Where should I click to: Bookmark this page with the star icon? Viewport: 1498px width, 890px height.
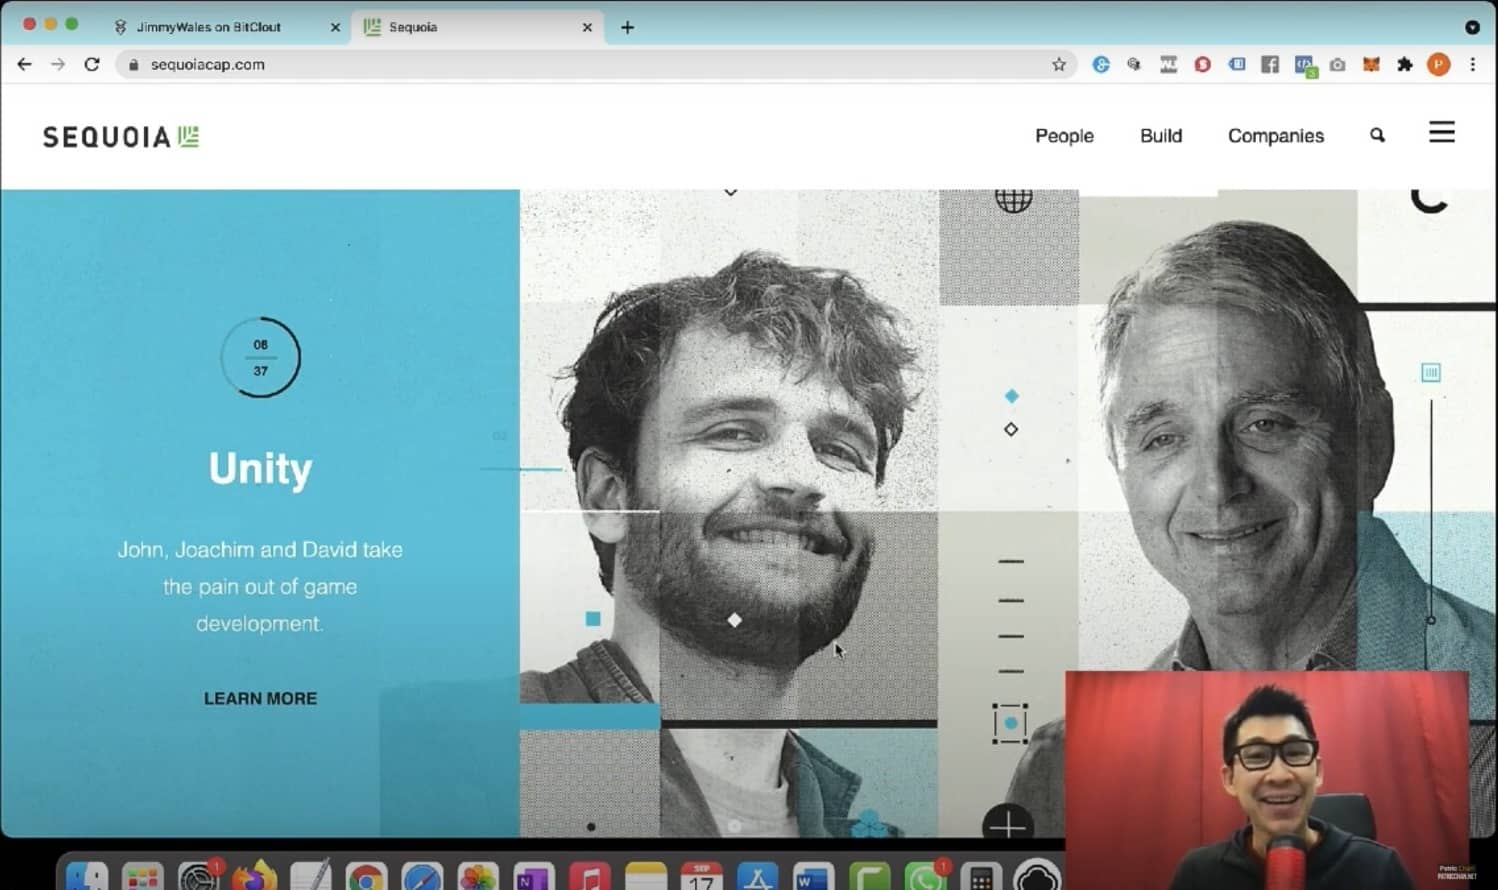(1059, 64)
